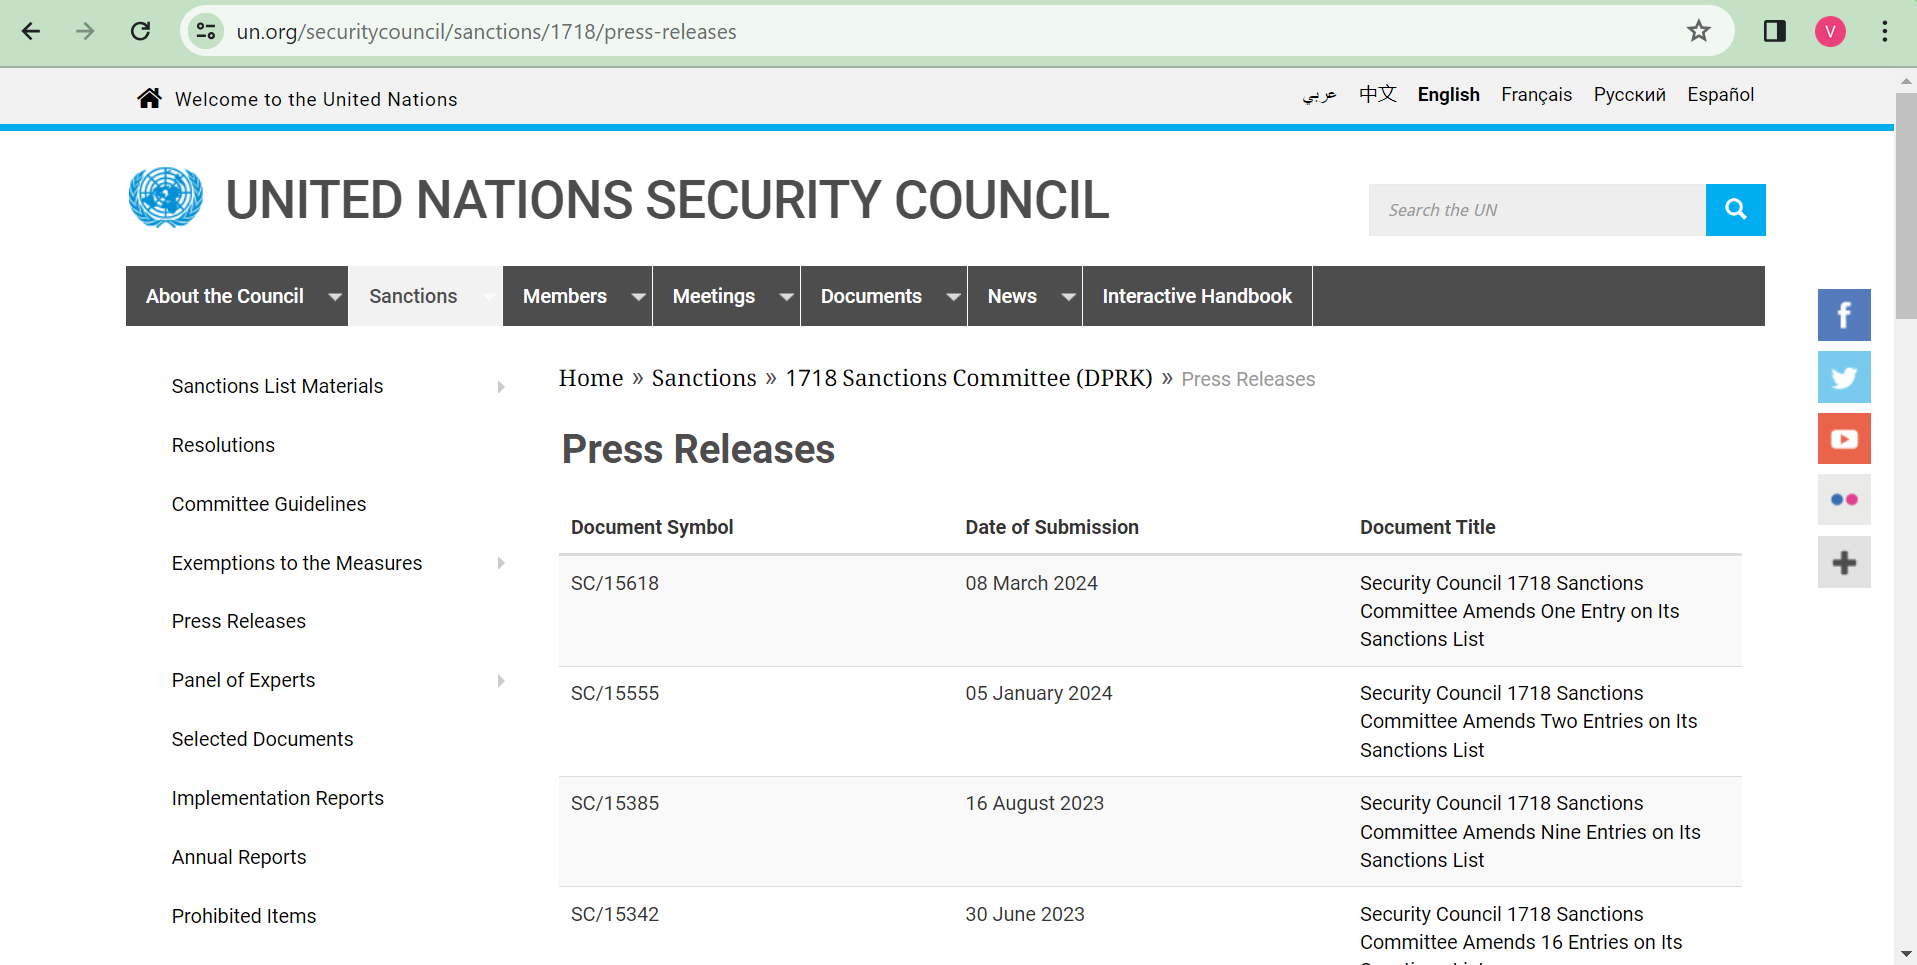Select English language link

(1448, 94)
